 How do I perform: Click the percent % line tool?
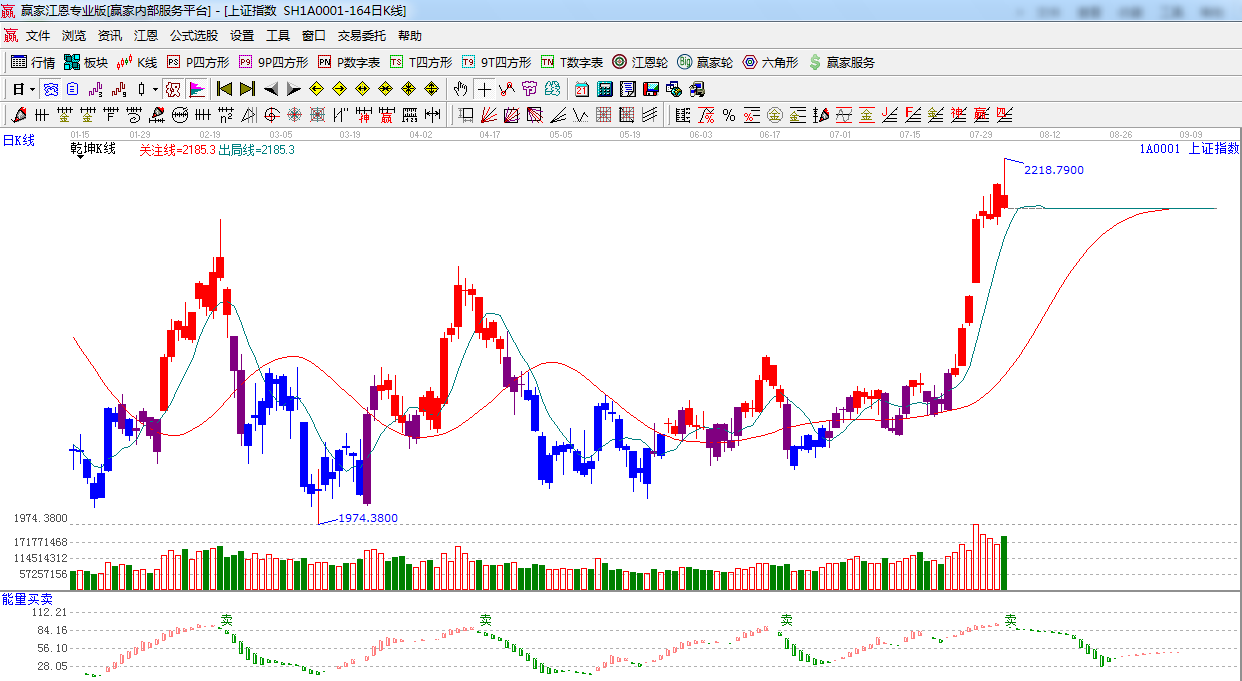pos(729,115)
